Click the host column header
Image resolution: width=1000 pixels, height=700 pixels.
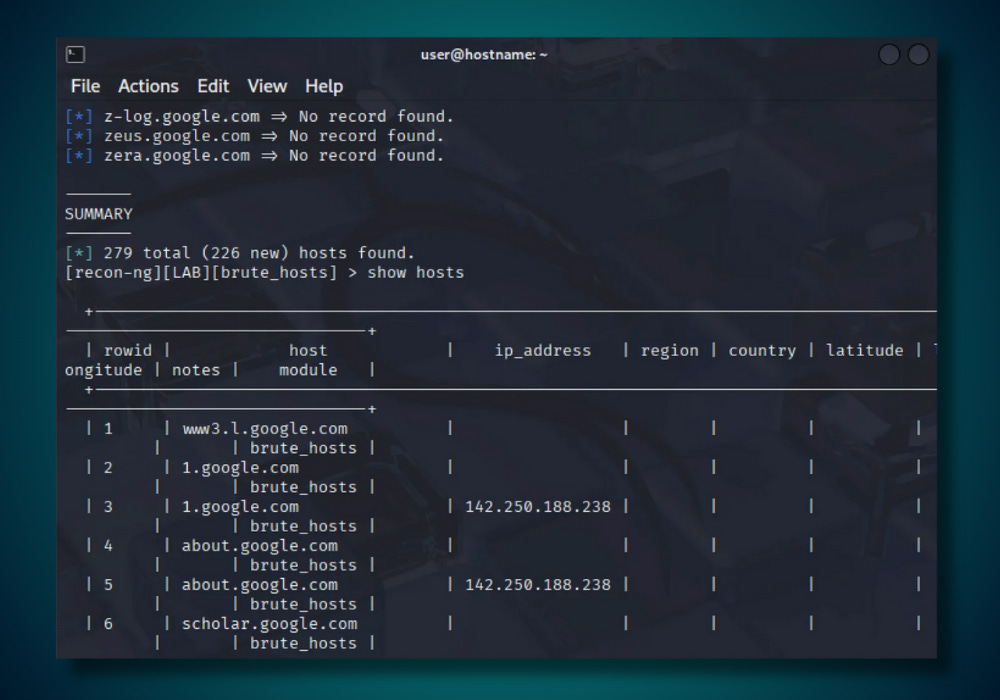coord(308,351)
